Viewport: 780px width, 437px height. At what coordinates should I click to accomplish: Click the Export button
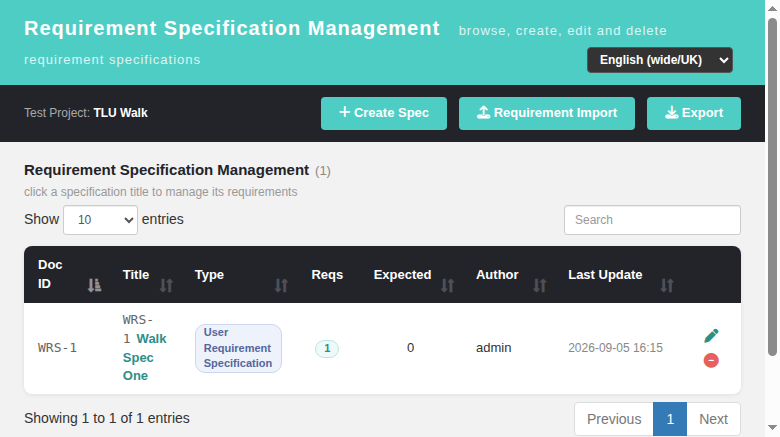(x=693, y=113)
